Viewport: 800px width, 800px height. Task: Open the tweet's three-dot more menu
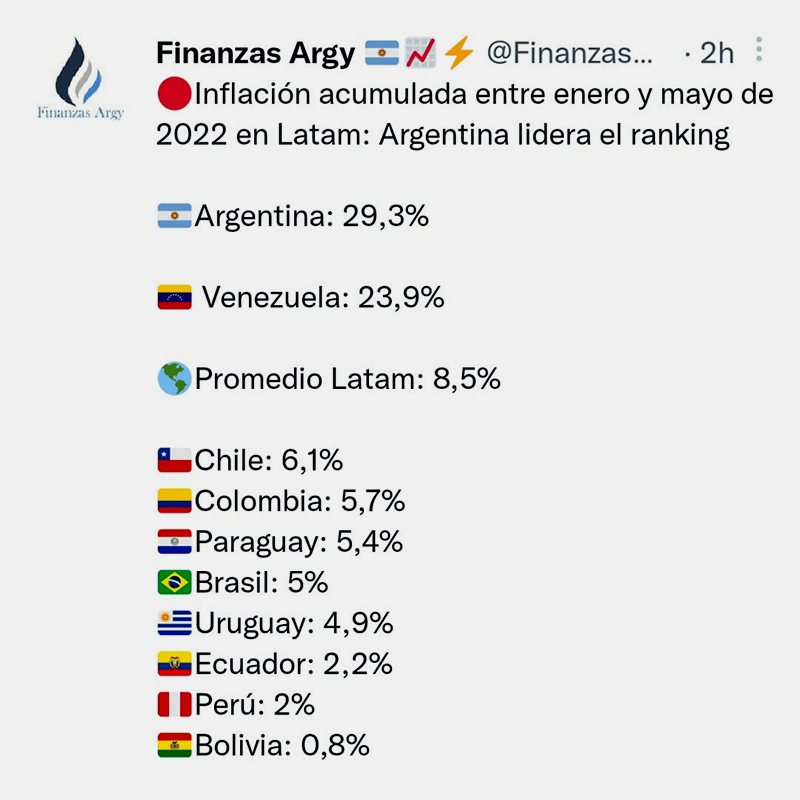click(x=760, y=51)
